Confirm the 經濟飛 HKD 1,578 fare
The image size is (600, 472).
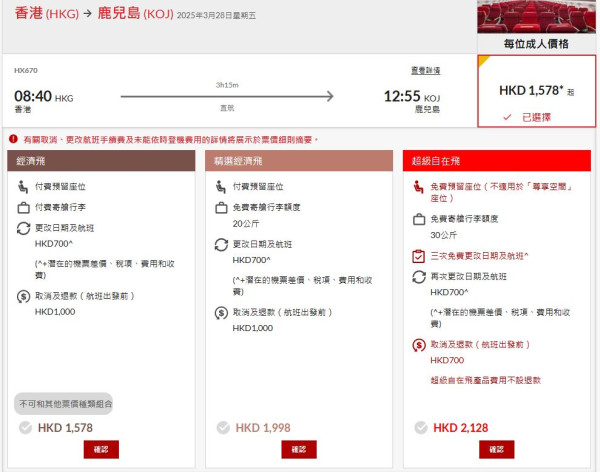[101, 449]
